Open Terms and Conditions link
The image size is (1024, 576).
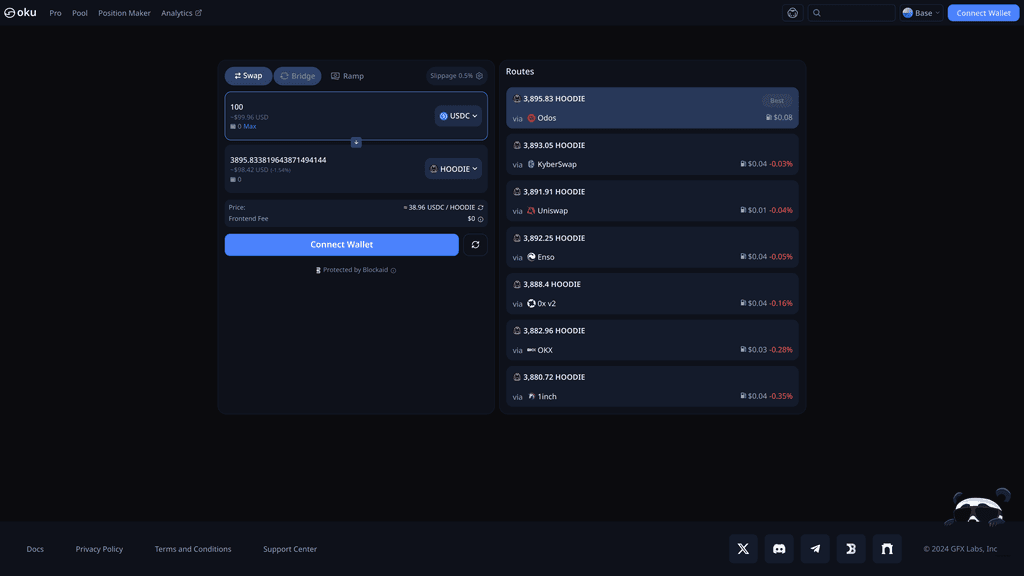(193, 549)
